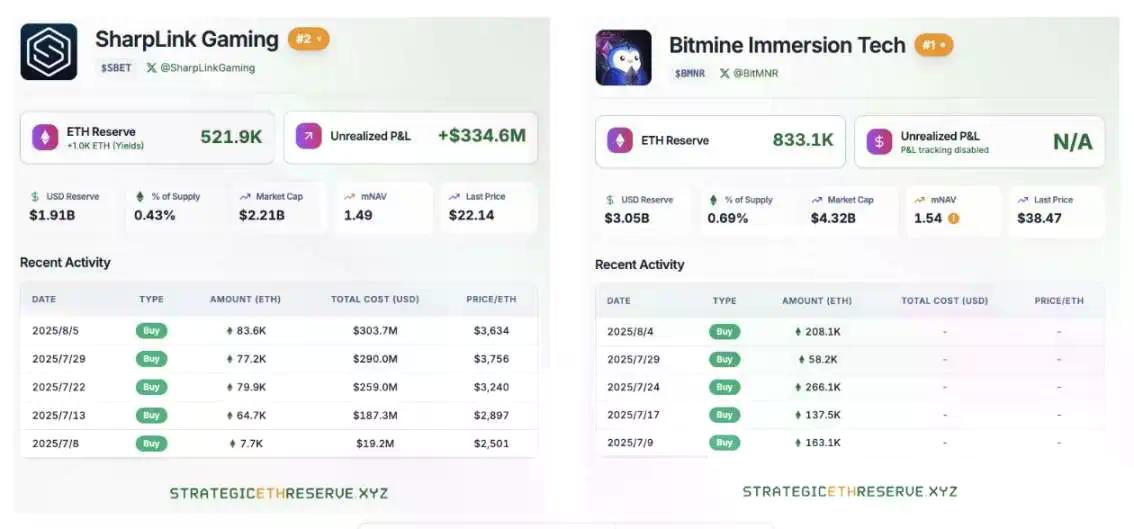Click SharpLink's % of Supply ETH icon

pos(139,196)
